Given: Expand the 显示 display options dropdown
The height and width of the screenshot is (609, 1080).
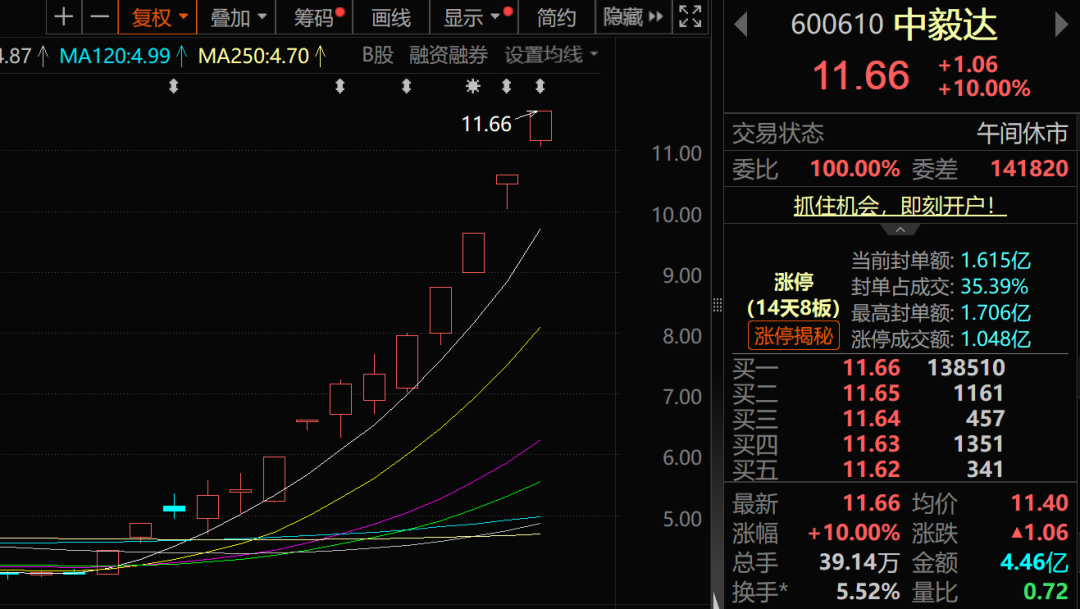Looking at the screenshot, I should [x=473, y=17].
